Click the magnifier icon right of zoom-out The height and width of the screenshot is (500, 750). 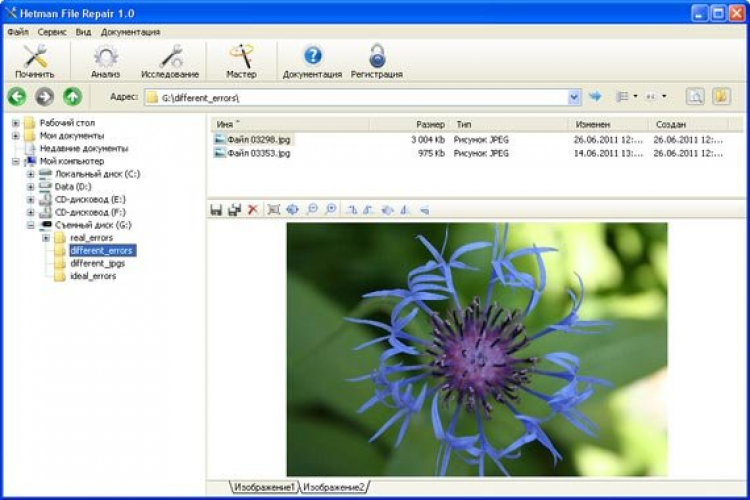pyautogui.click(x=331, y=209)
